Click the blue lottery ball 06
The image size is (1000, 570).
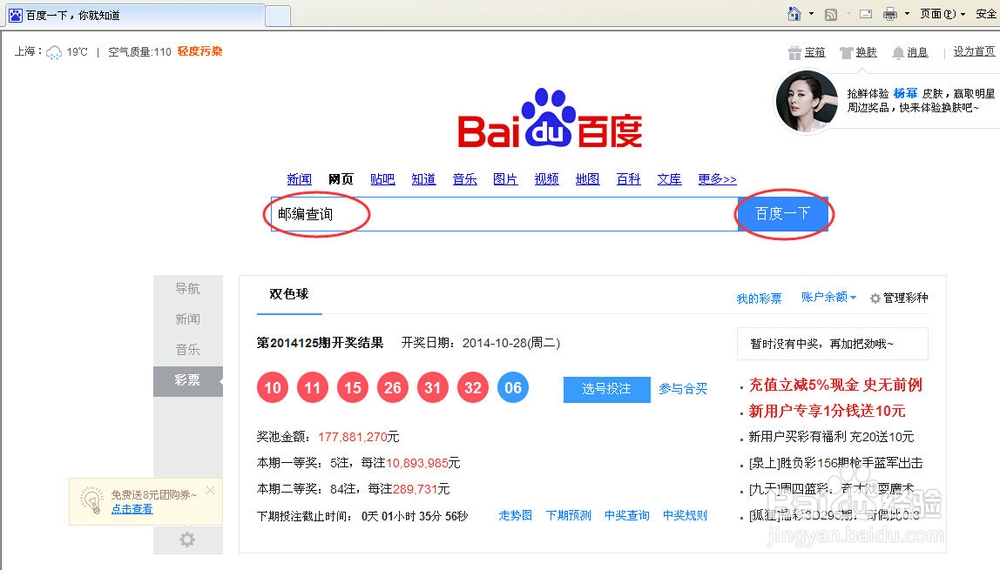tap(513, 388)
